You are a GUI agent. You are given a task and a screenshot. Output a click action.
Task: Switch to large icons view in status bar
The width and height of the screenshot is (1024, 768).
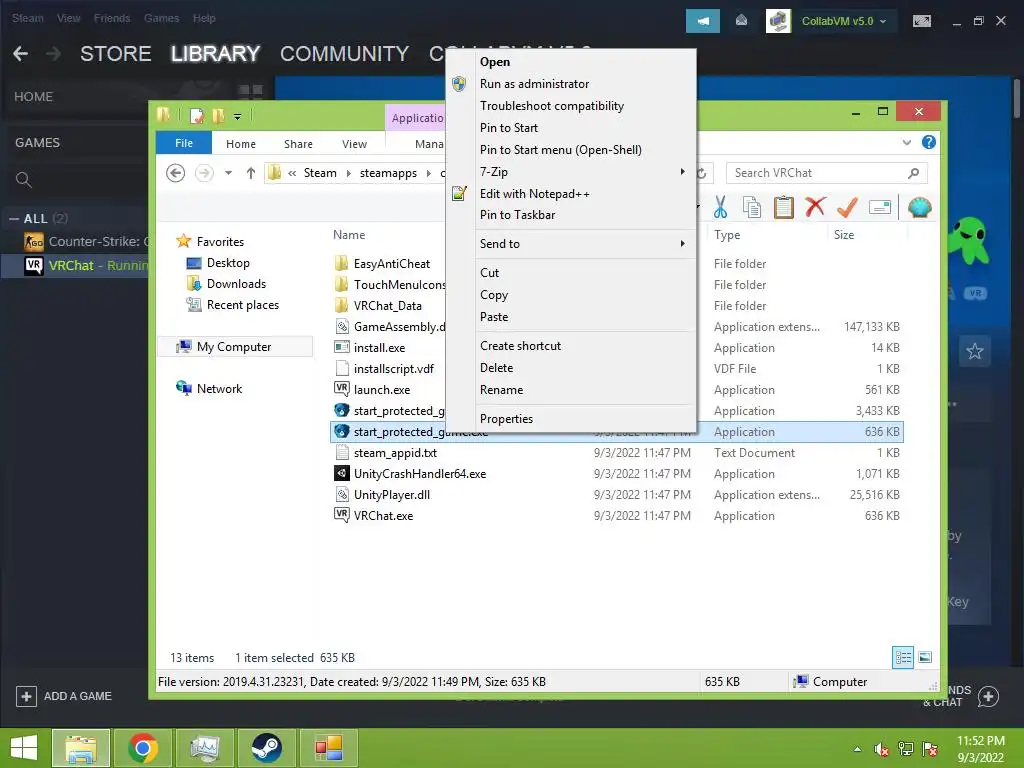(x=925, y=657)
